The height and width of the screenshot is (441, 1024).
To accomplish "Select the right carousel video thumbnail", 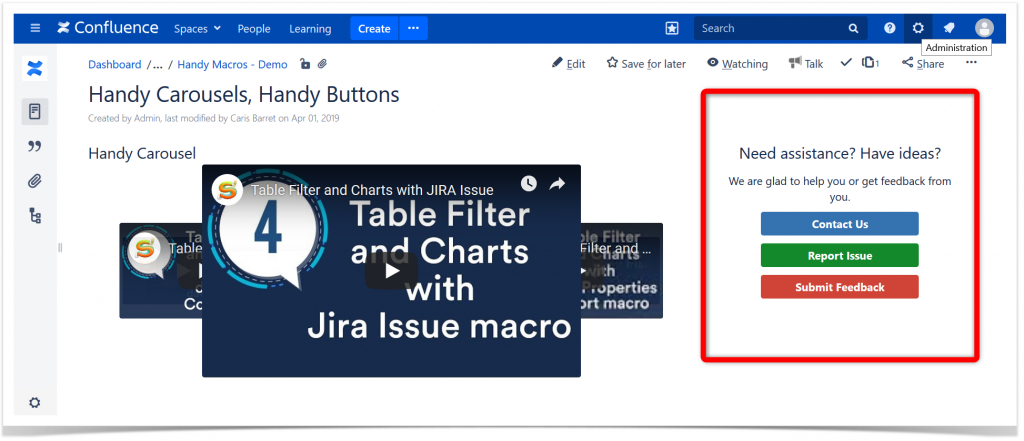I will point(622,270).
